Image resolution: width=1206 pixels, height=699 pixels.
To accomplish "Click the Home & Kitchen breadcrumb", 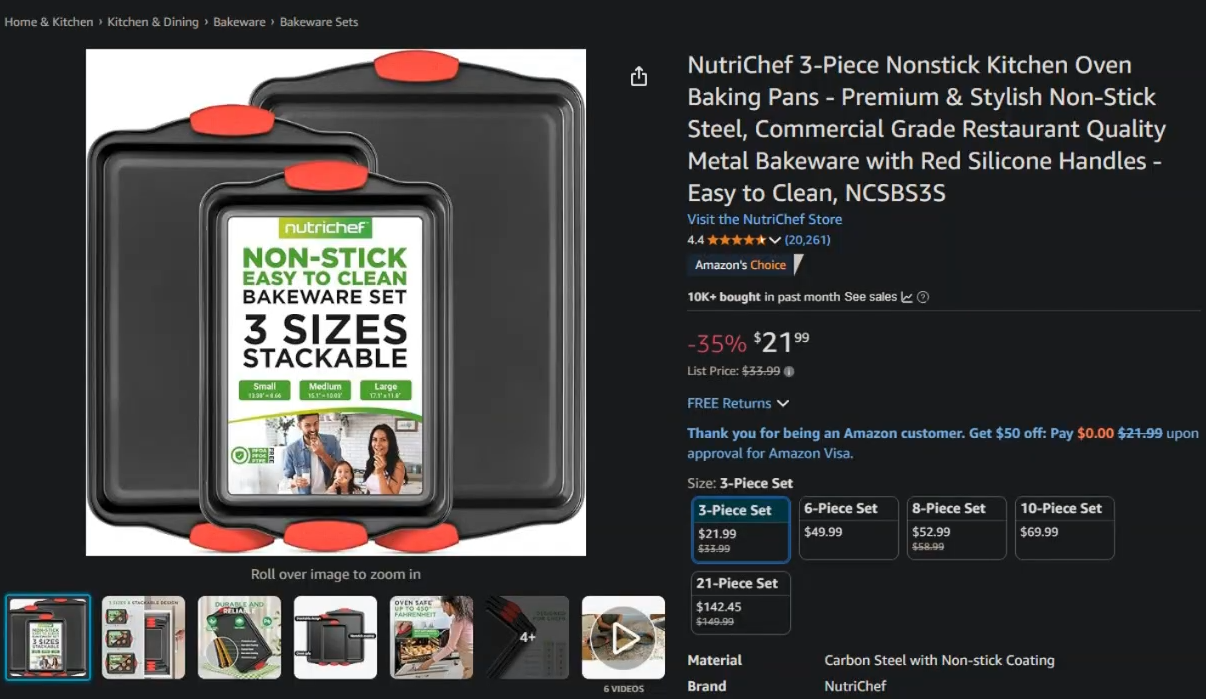I will click(x=49, y=22).
